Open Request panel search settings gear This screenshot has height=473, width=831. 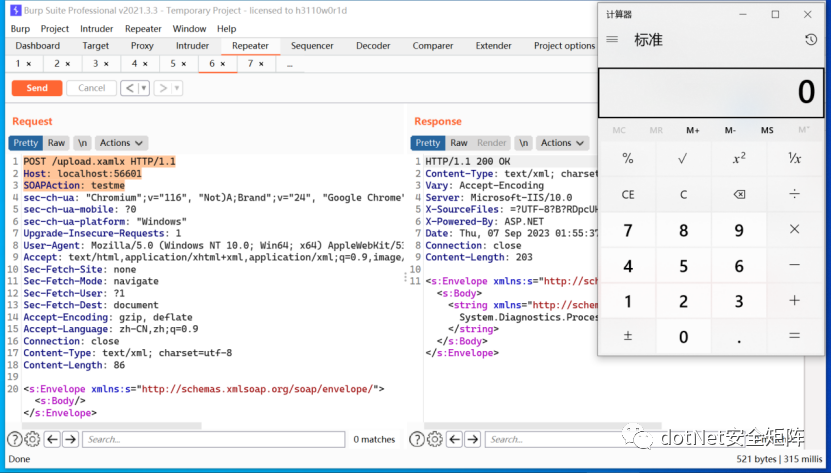[x=32, y=439]
